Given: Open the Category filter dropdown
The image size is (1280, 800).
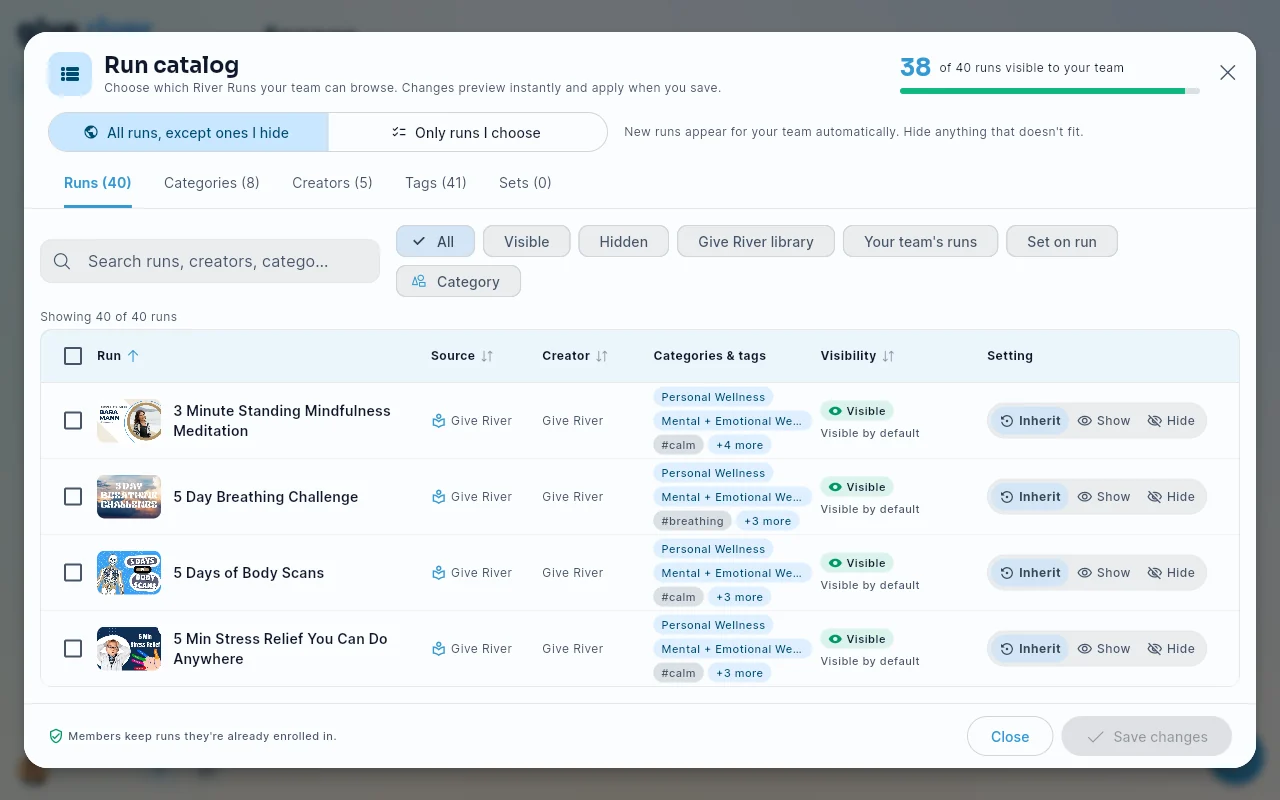Looking at the screenshot, I should tap(458, 281).
